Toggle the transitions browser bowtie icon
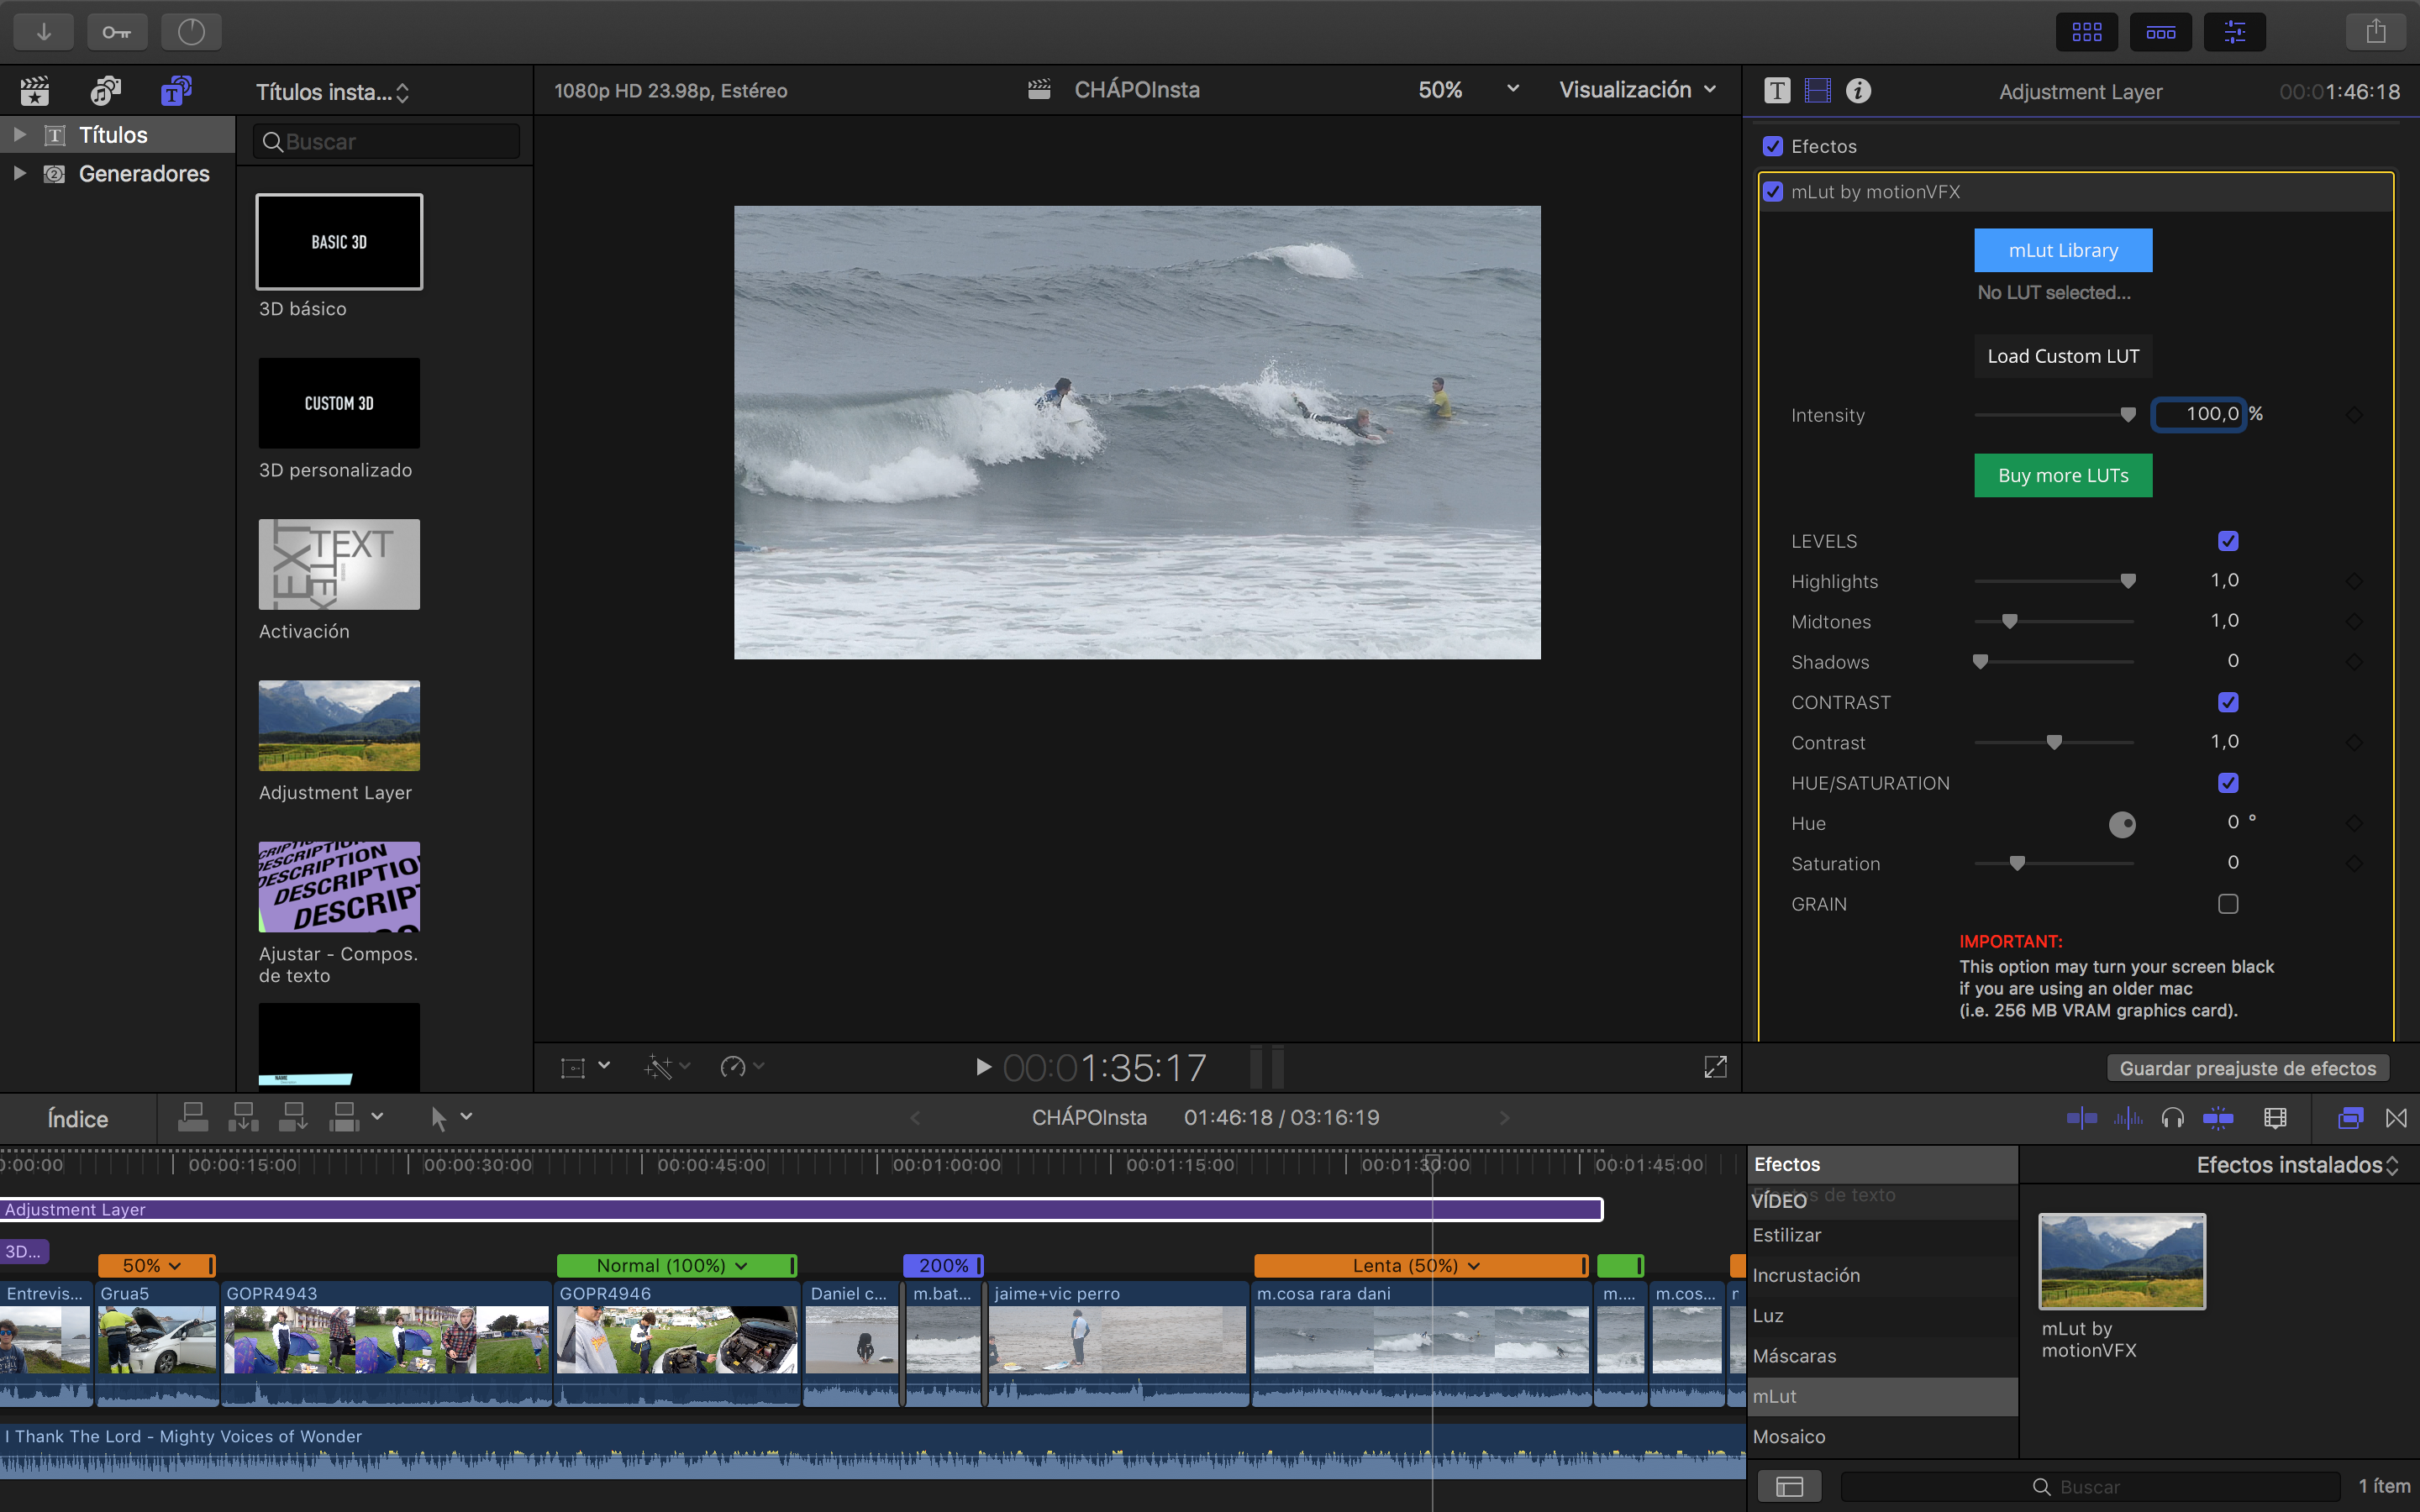Image resolution: width=2420 pixels, height=1512 pixels. coord(2396,1118)
